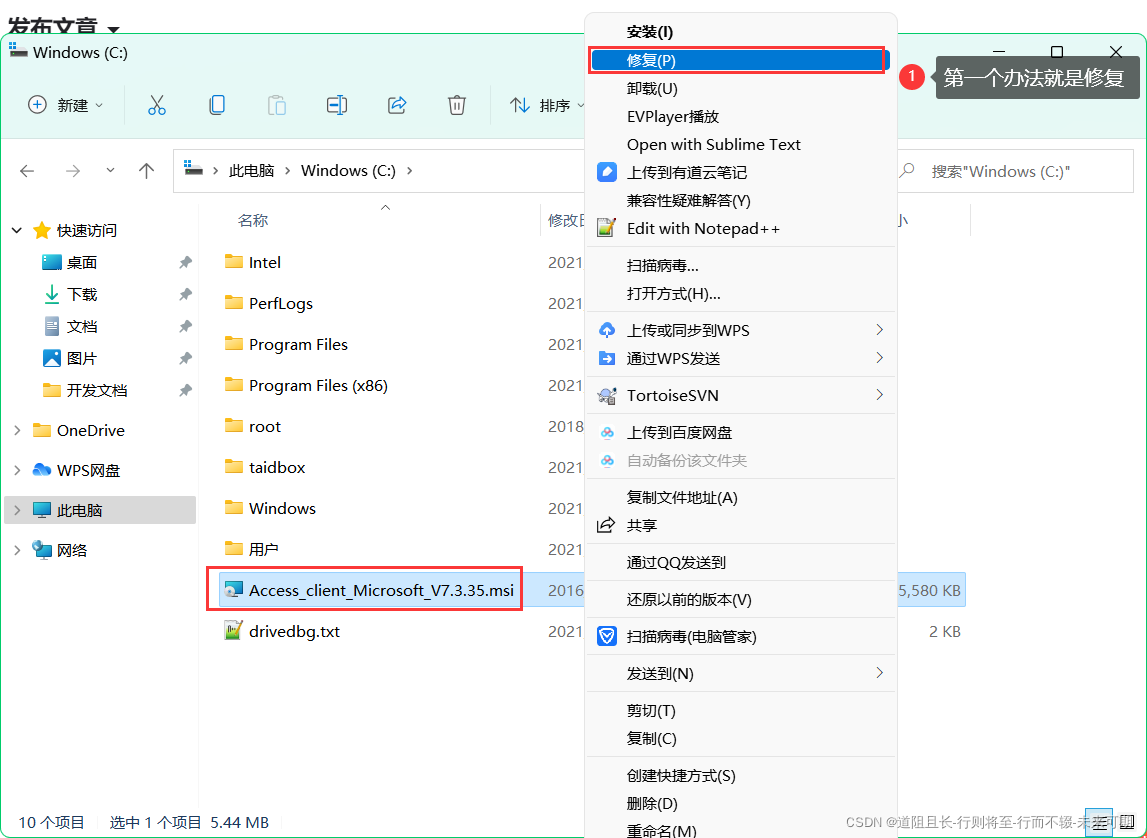Open recent locations chevron dropdown
The width and height of the screenshot is (1147, 838).
(110, 170)
